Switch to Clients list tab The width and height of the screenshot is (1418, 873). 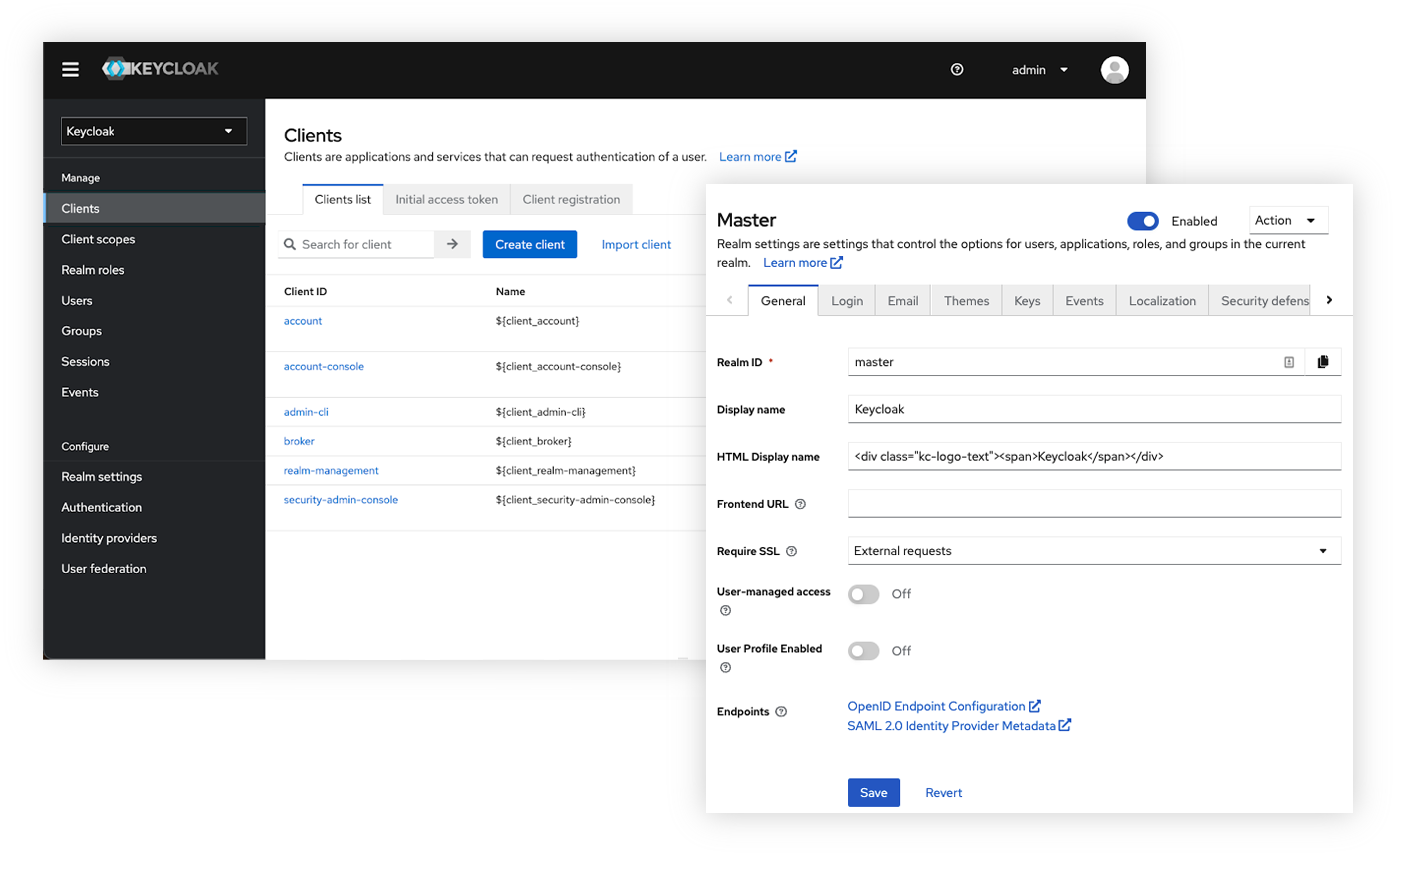click(x=342, y=199)
